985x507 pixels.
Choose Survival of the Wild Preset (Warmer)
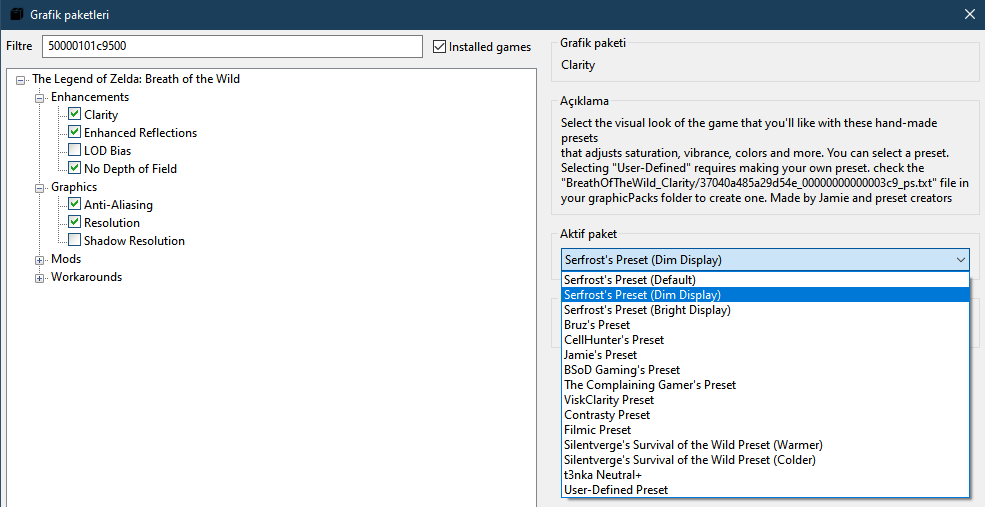[x=765, y=445]
